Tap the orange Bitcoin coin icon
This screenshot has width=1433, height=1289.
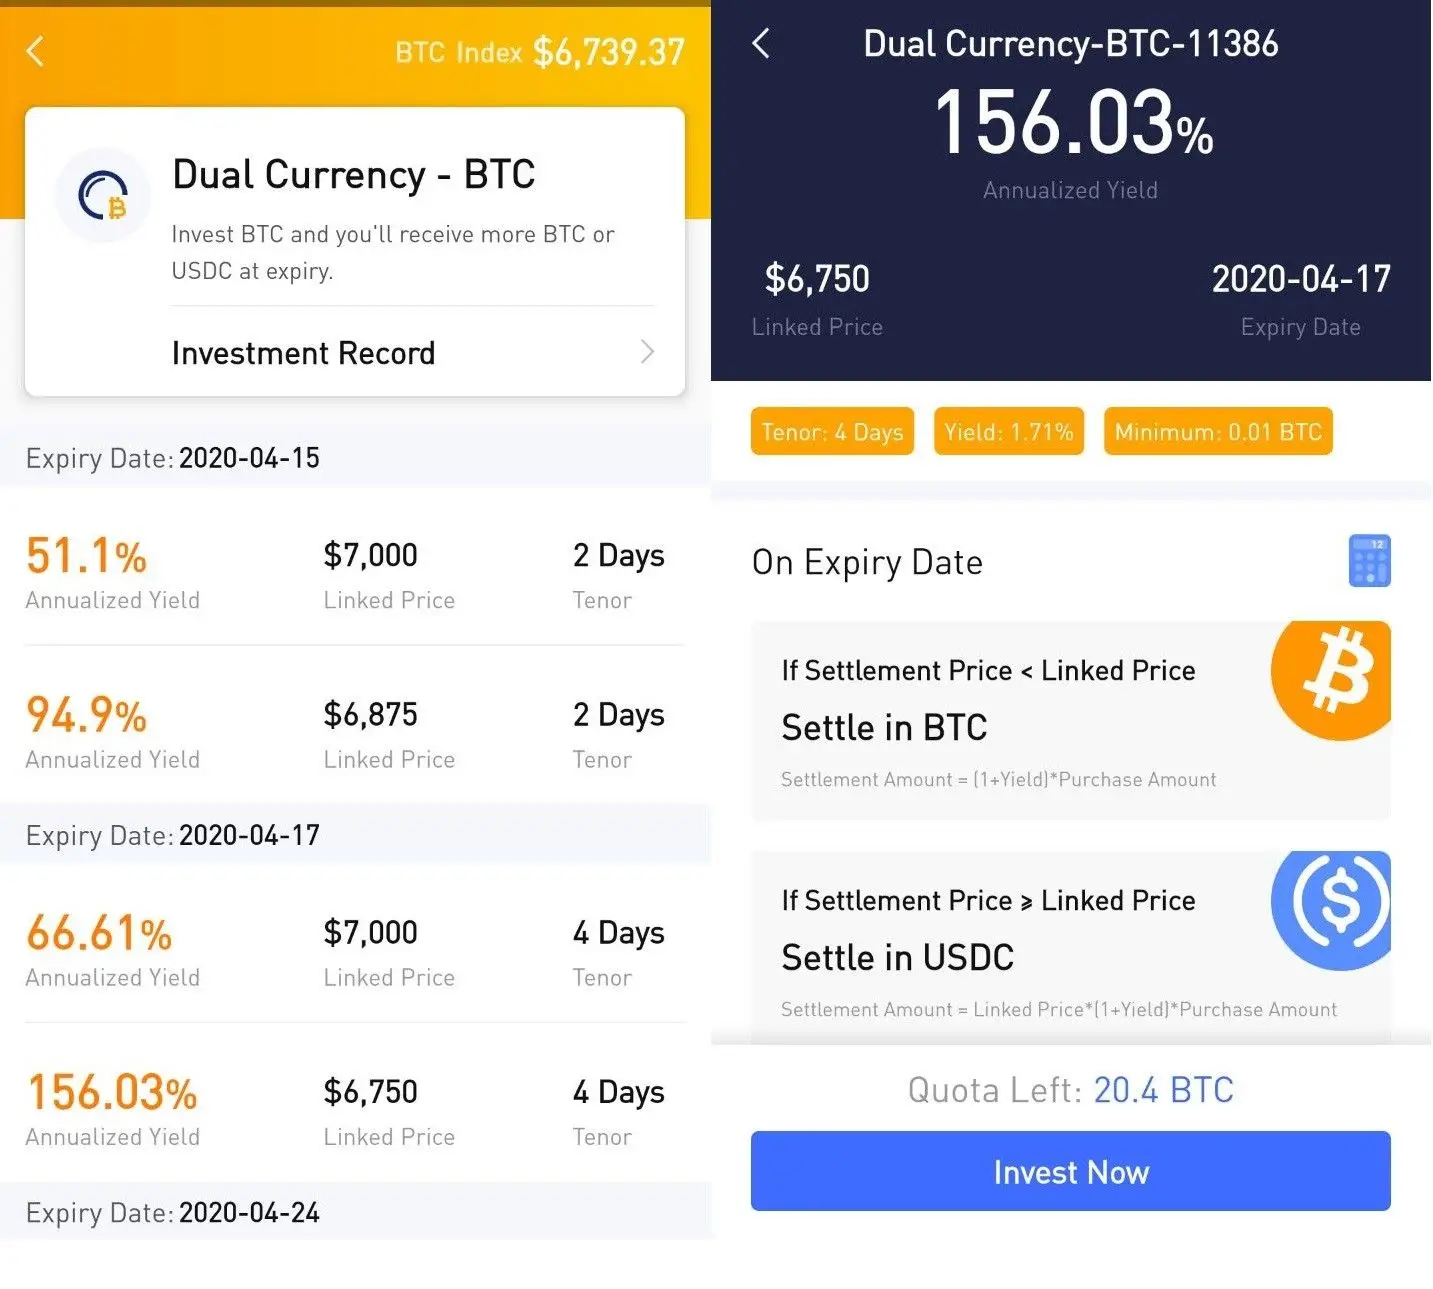pos(1333,679)
